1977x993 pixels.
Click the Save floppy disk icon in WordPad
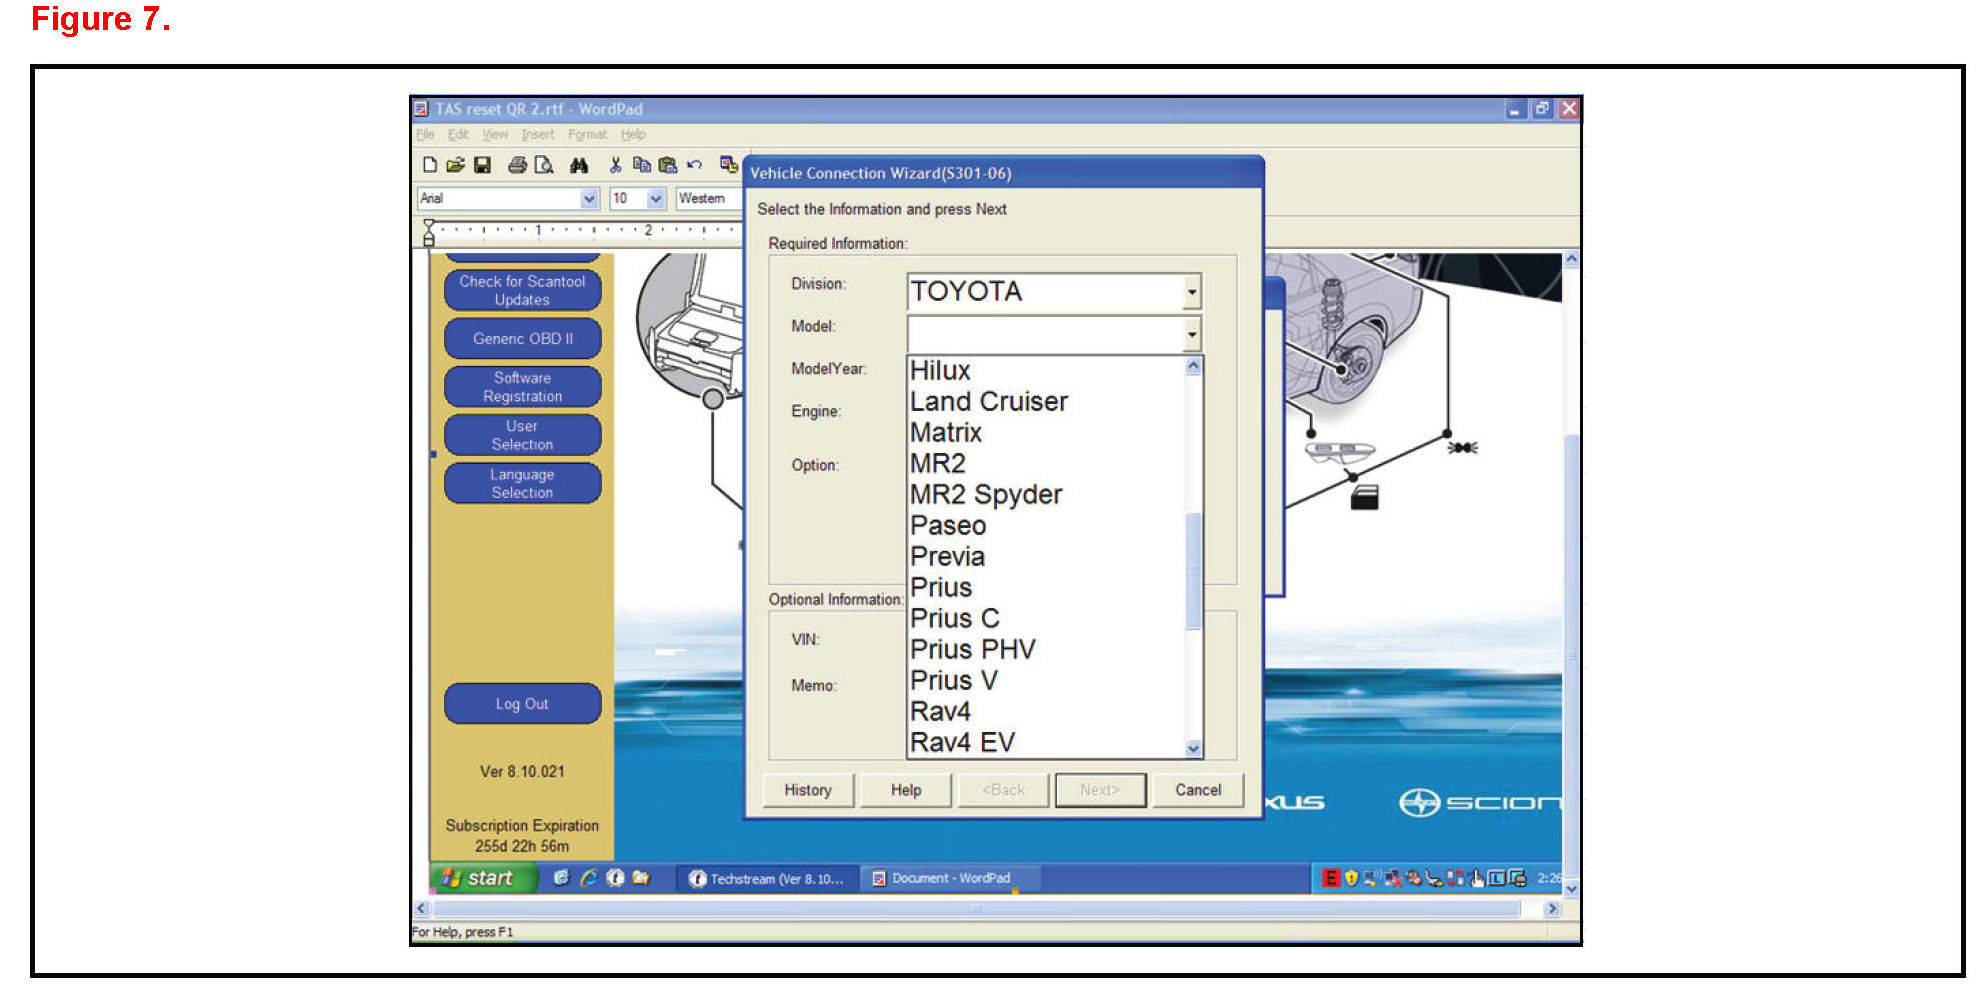coord(482,165)
